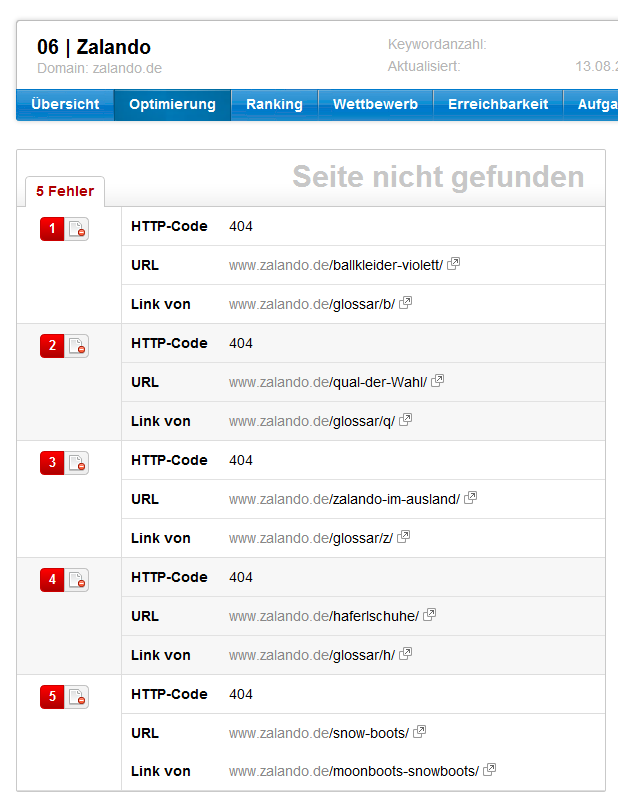Switch to the Übersicht tab
Image resolution: width=618 pixels, height=812 pixels.
[65, 104]
